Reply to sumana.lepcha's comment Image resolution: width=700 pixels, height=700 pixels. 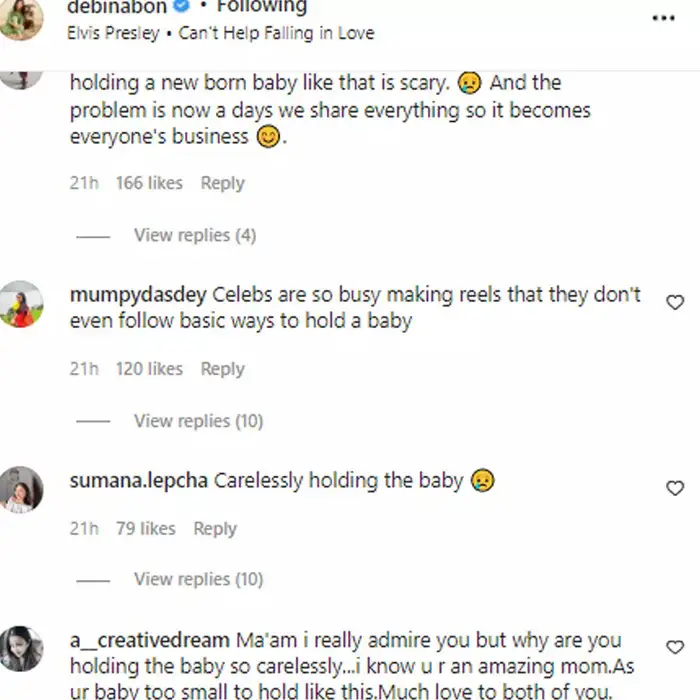(215, 528)
